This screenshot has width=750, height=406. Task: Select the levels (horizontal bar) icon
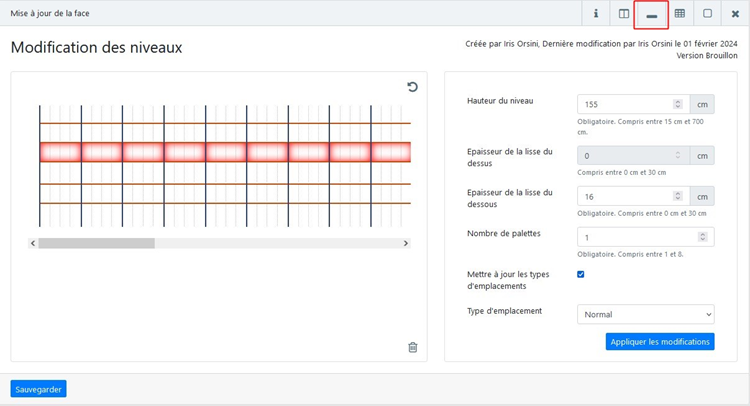(x=652, y=15)
